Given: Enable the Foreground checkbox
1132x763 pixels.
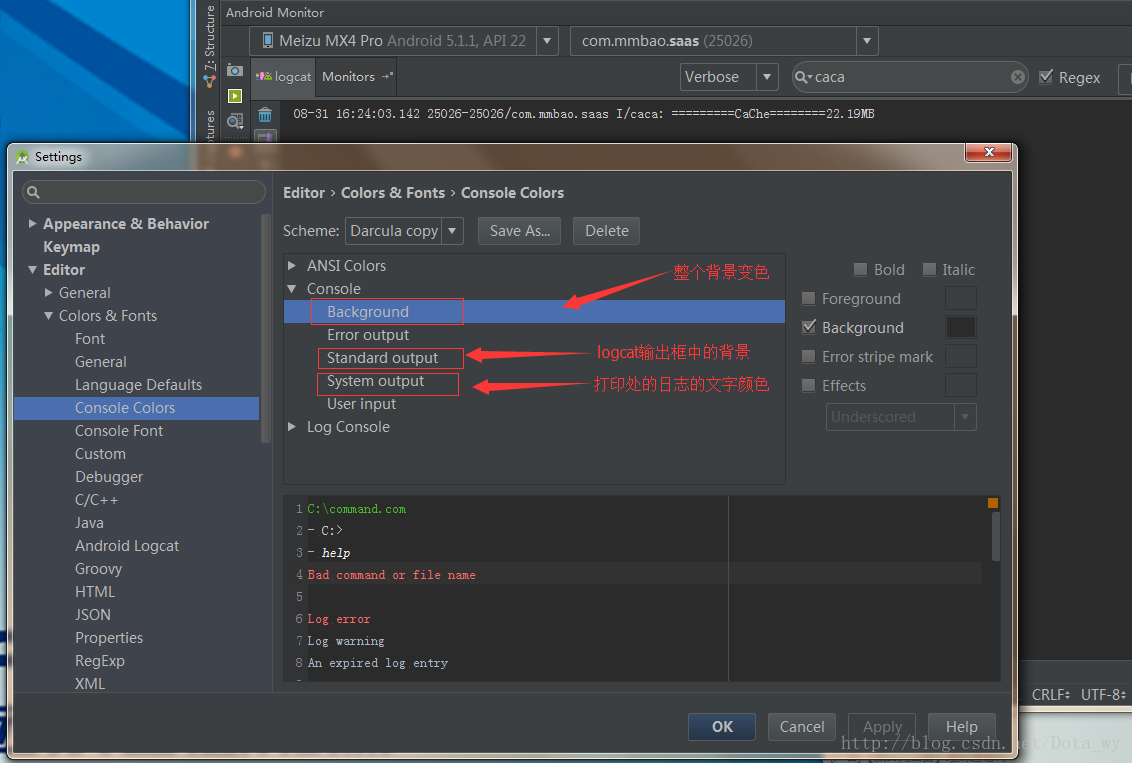Looking at the screenshot, I should point(809,298).
